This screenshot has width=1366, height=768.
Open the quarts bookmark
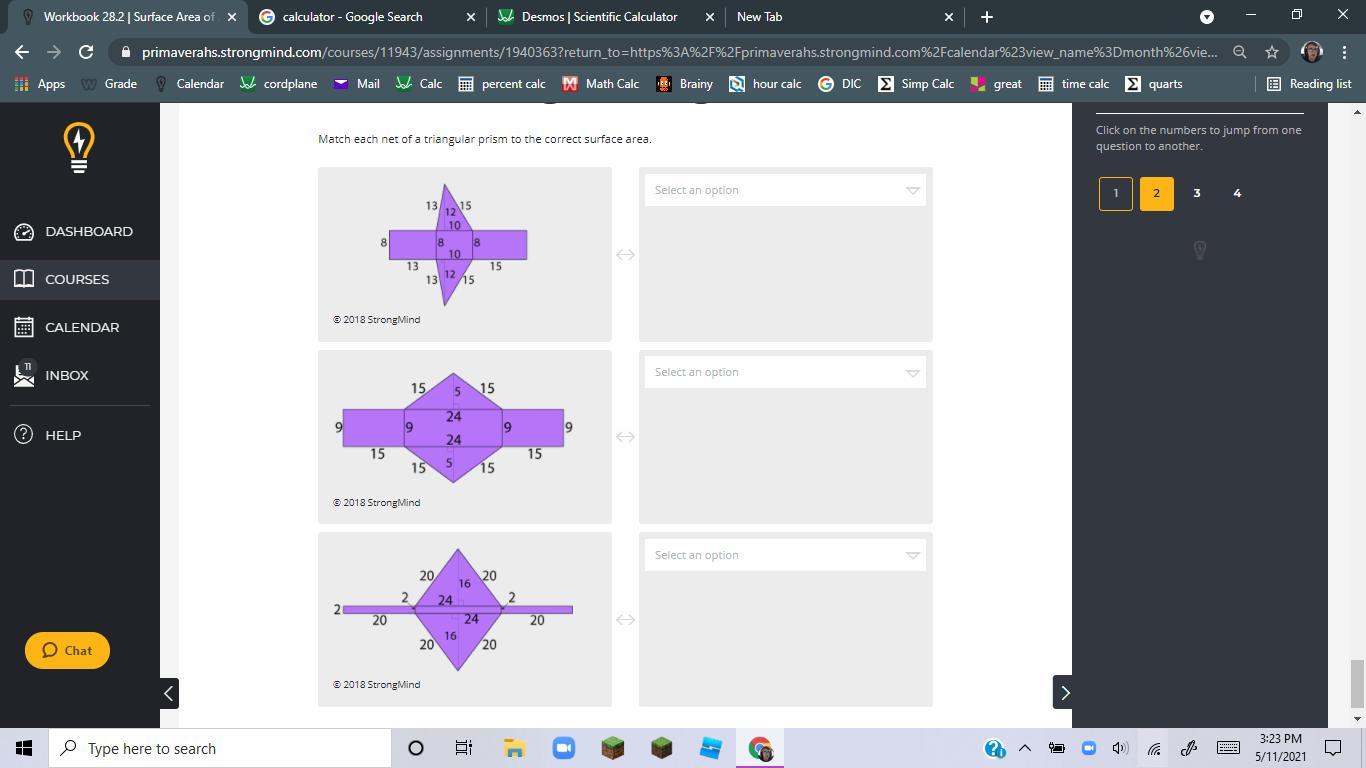1154,84
